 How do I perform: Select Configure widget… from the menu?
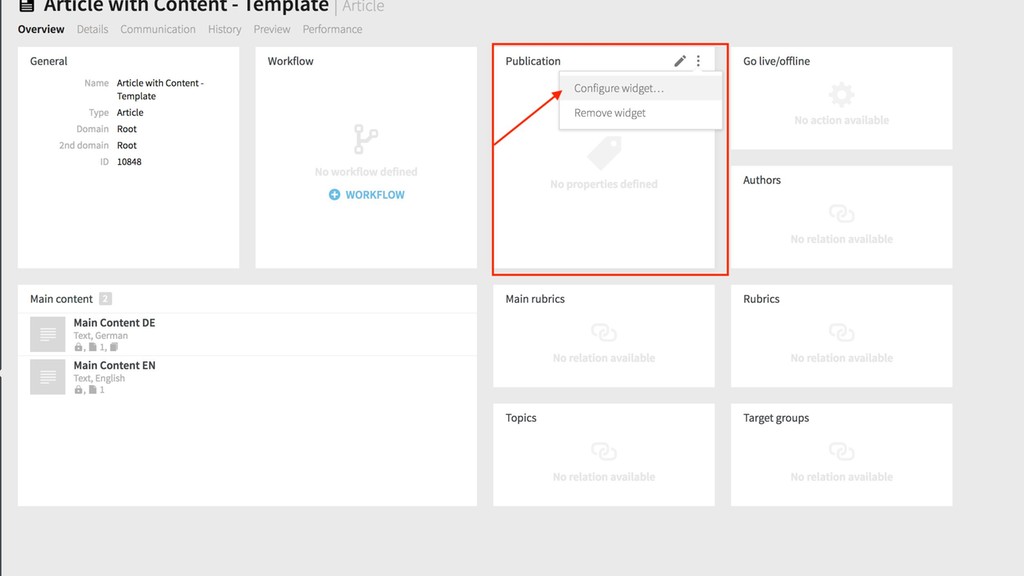point(618,88)
